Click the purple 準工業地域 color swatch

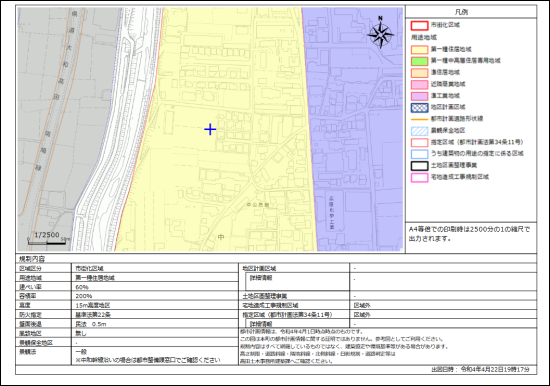pyautogui.click(x=419, y=96)
